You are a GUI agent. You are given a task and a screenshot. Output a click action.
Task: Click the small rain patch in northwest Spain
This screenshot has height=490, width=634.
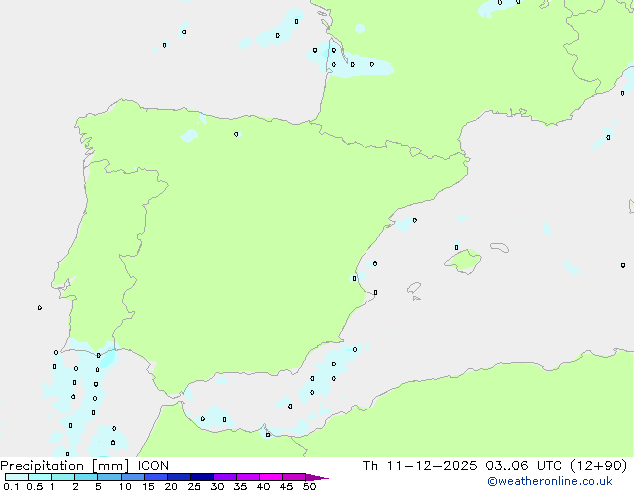click(x=188, y=135)
